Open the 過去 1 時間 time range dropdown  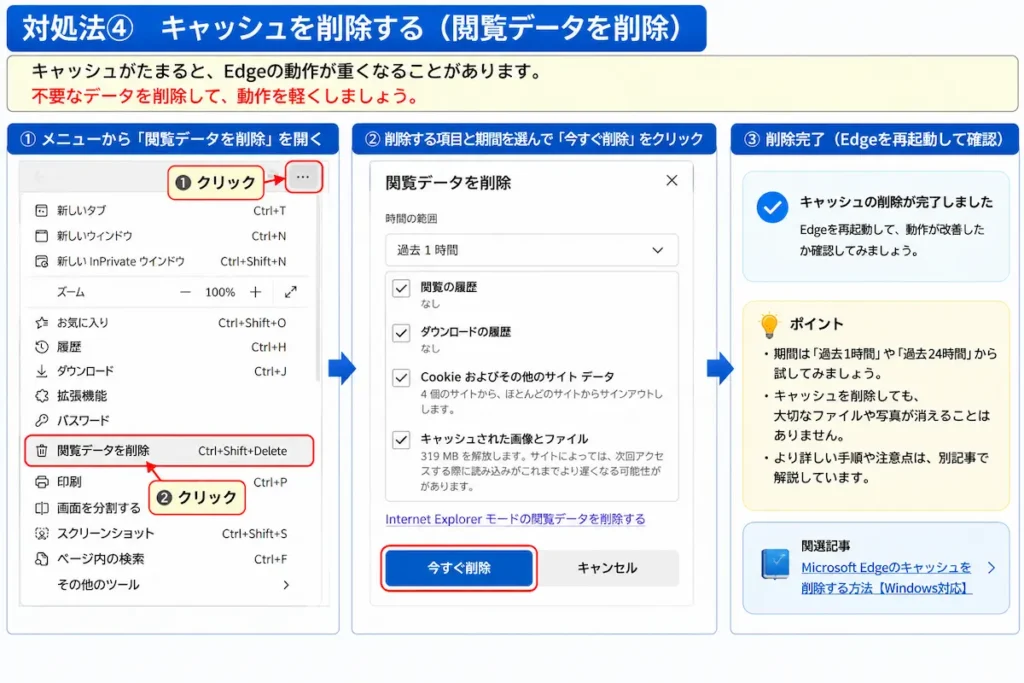(x=532, y=250)
